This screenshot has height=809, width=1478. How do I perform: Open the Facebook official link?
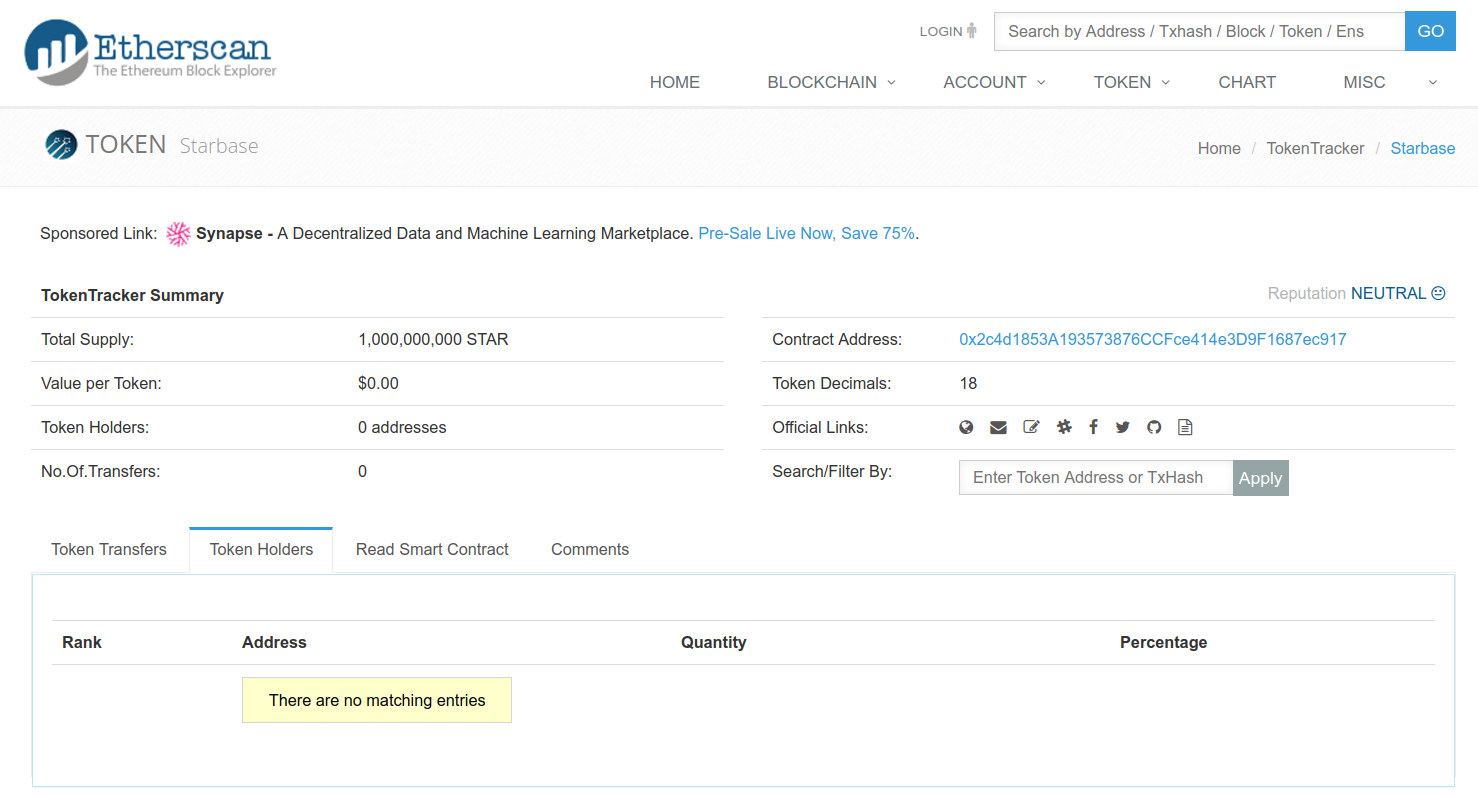(1093, 427)
